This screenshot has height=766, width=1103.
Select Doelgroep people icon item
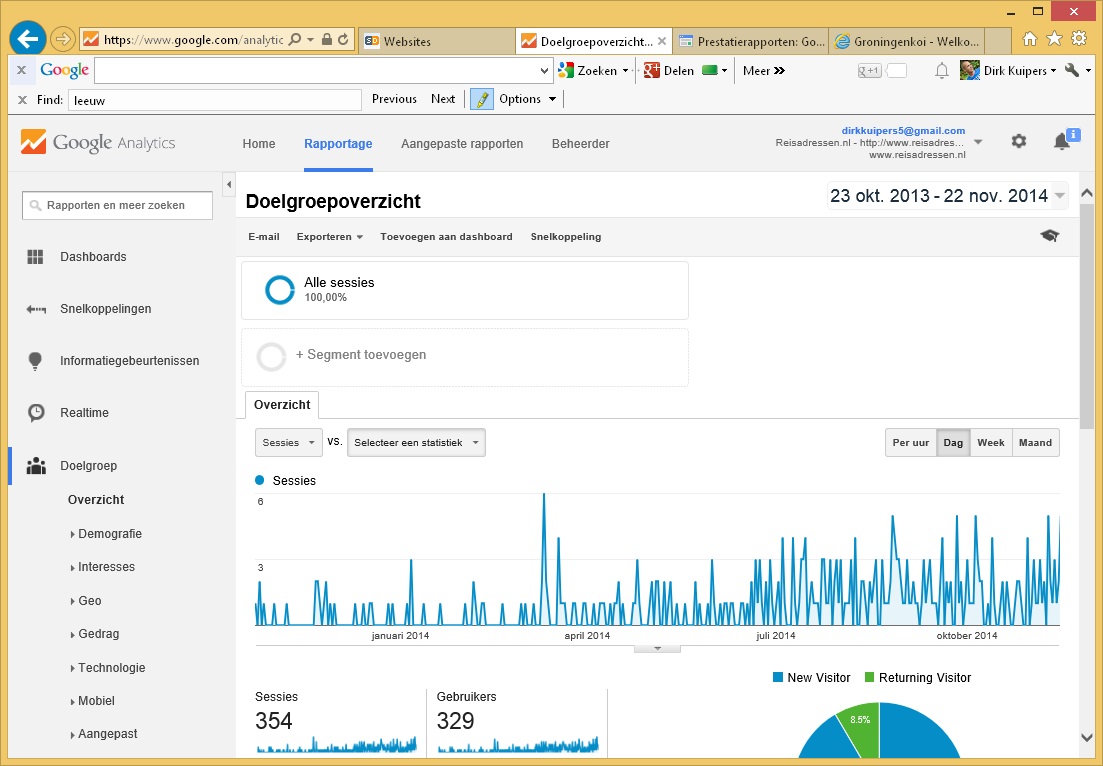click(72, 466)
